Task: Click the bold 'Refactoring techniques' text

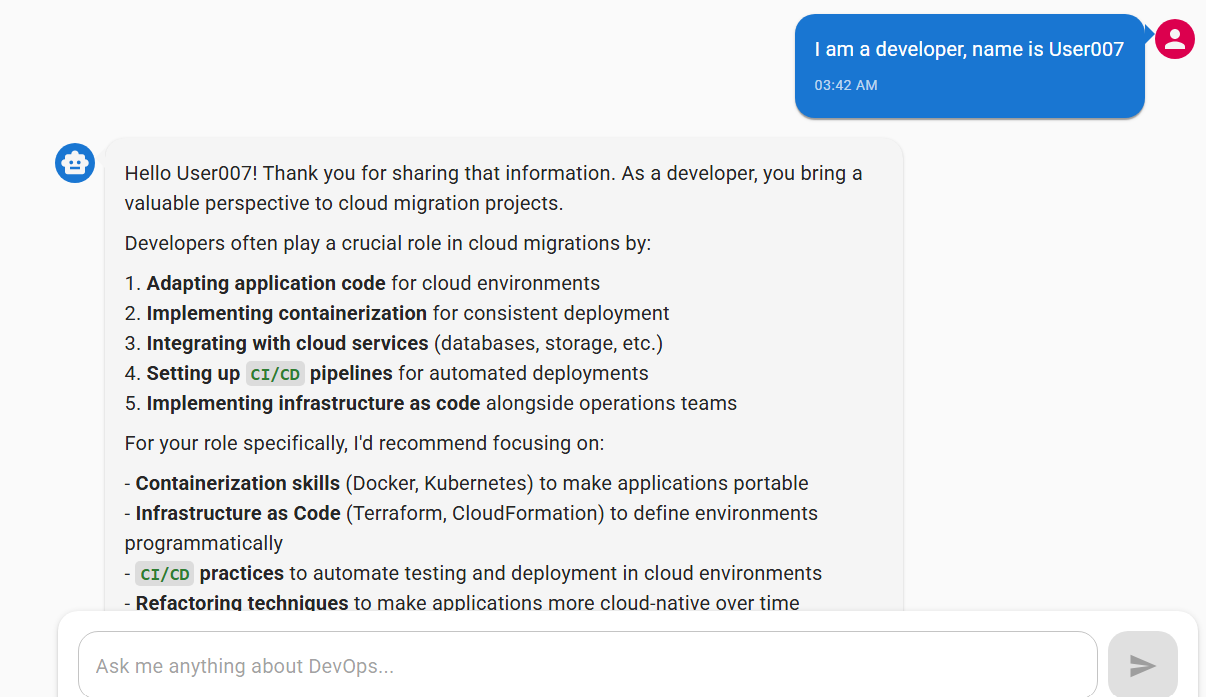Action: click(242, 603)
